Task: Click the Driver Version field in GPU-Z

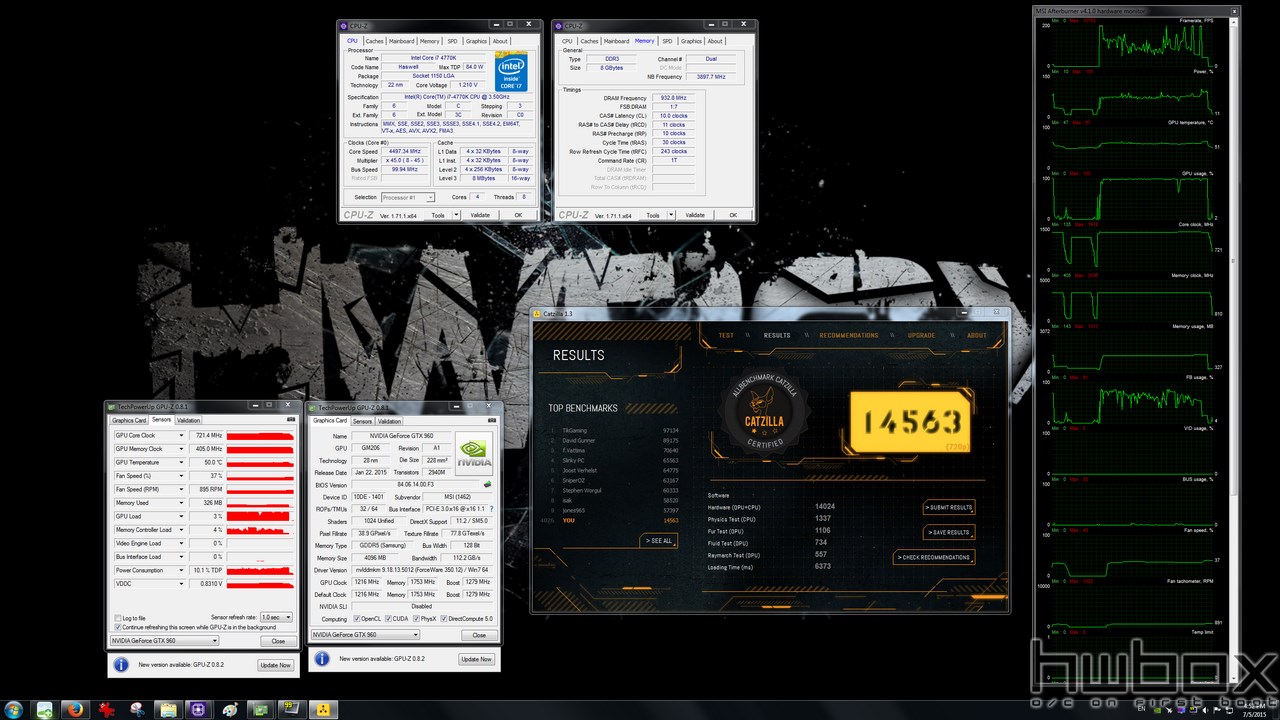Action: point(422,570)
